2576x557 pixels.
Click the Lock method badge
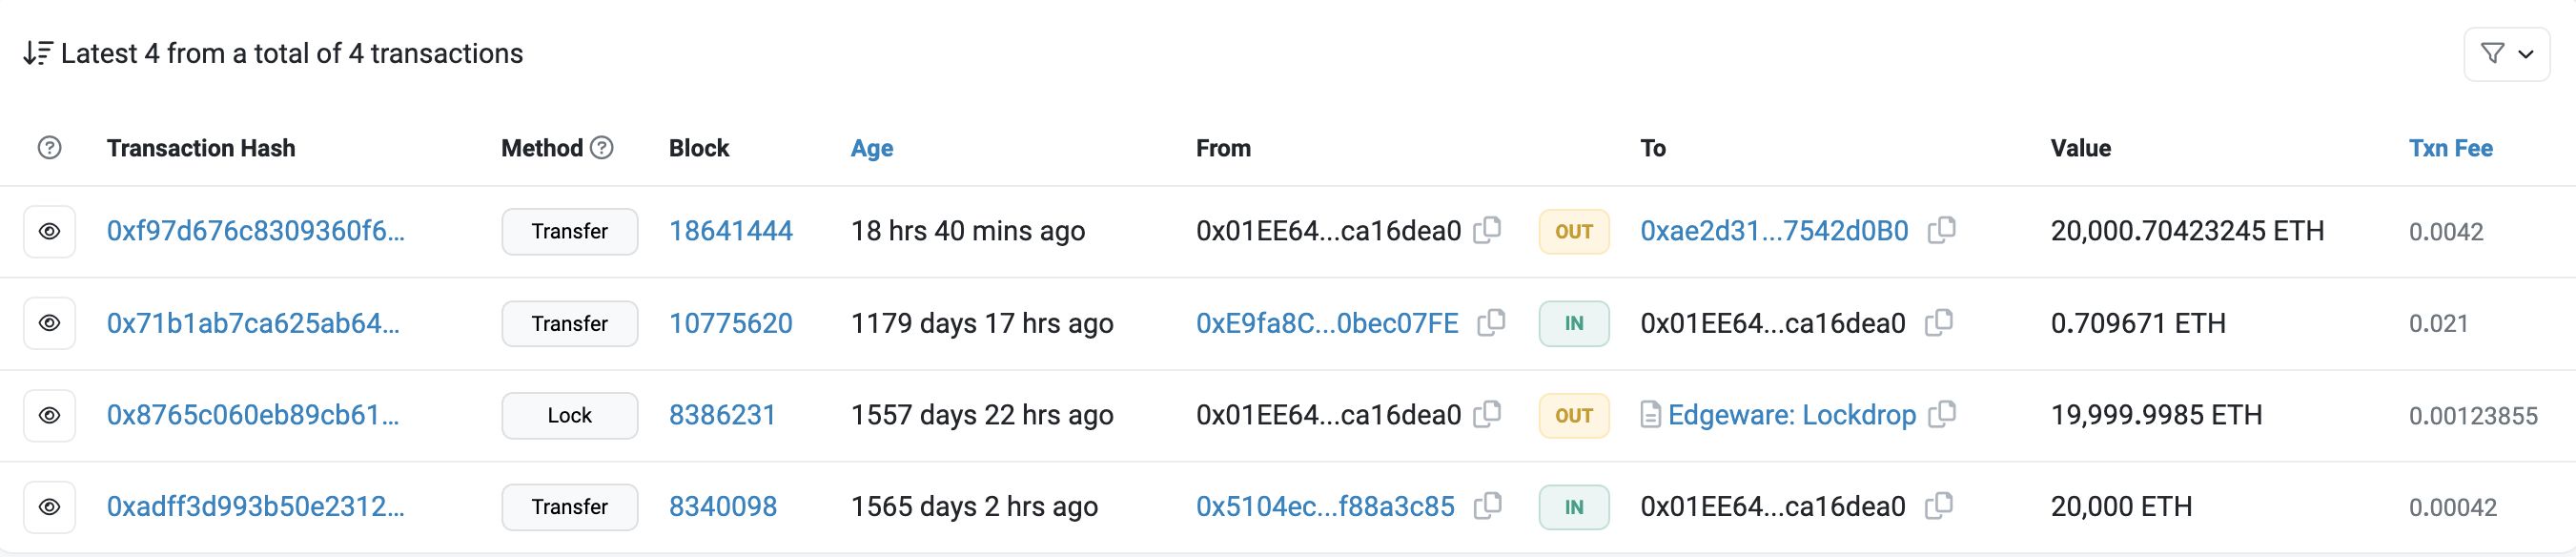click(x=569, y=415)
